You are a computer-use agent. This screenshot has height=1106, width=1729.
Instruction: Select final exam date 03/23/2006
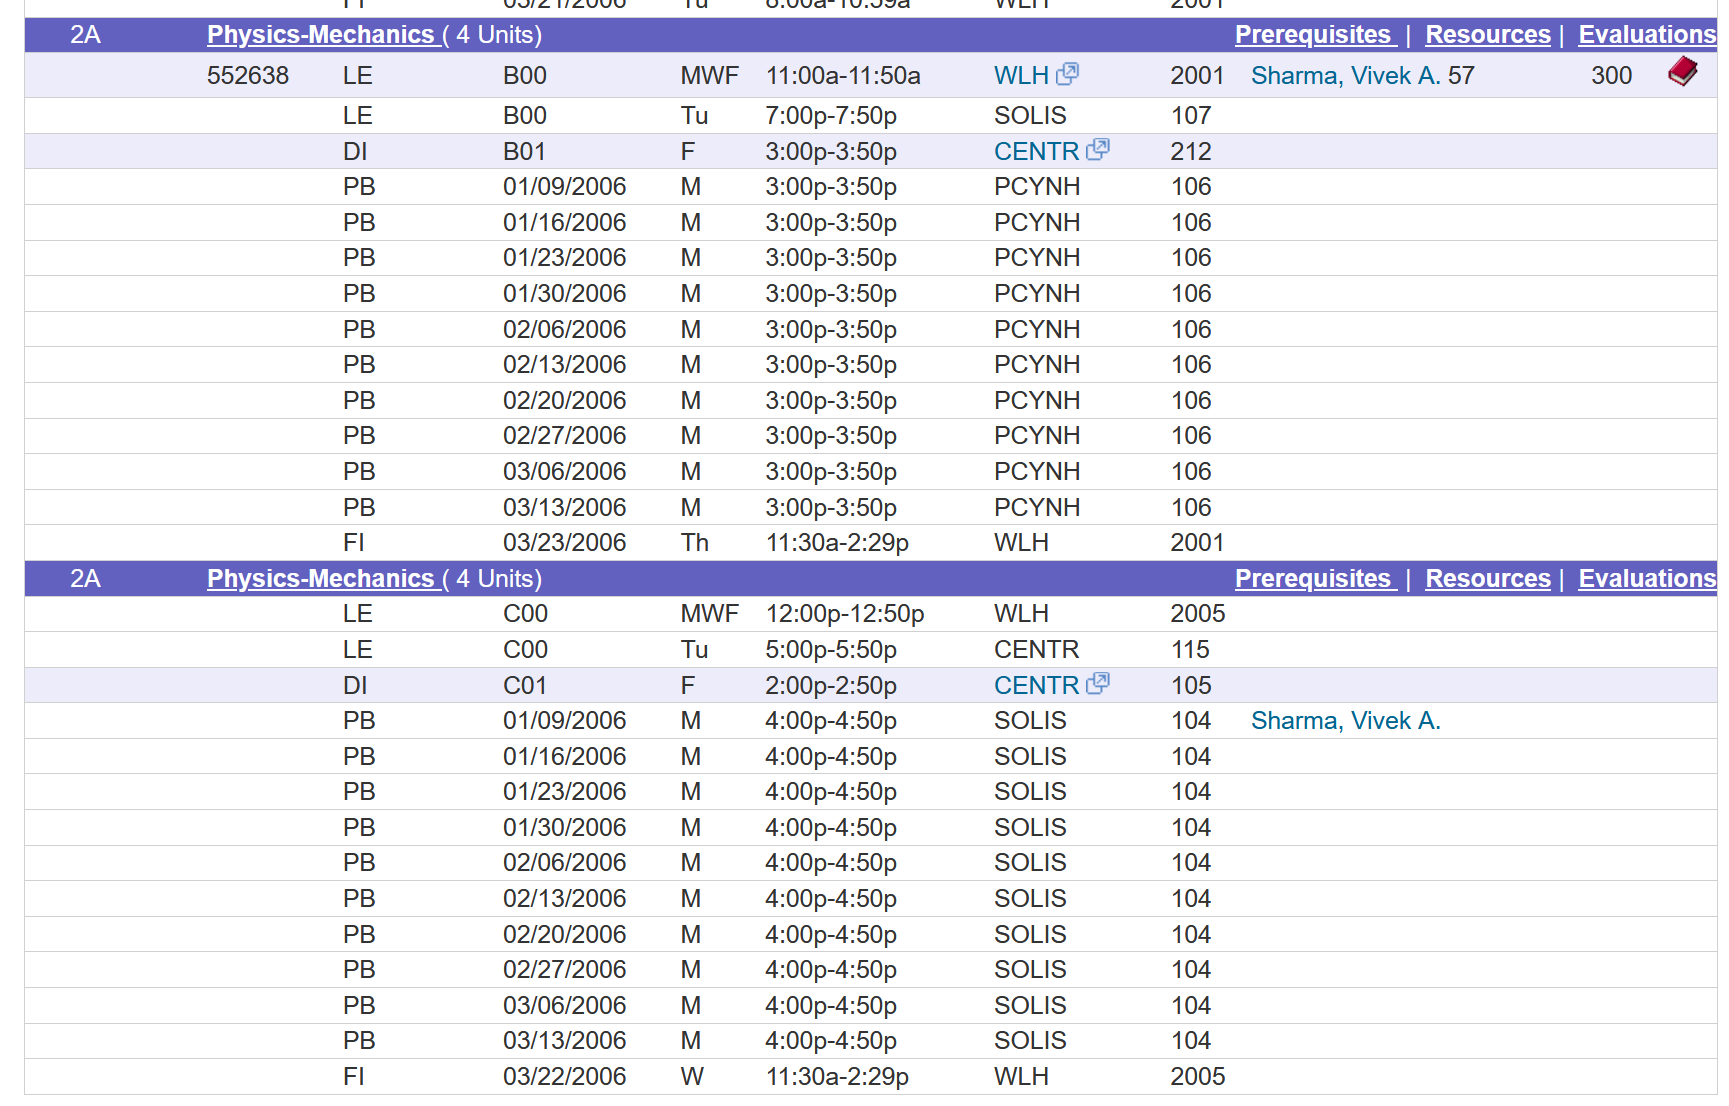point(565,543)
